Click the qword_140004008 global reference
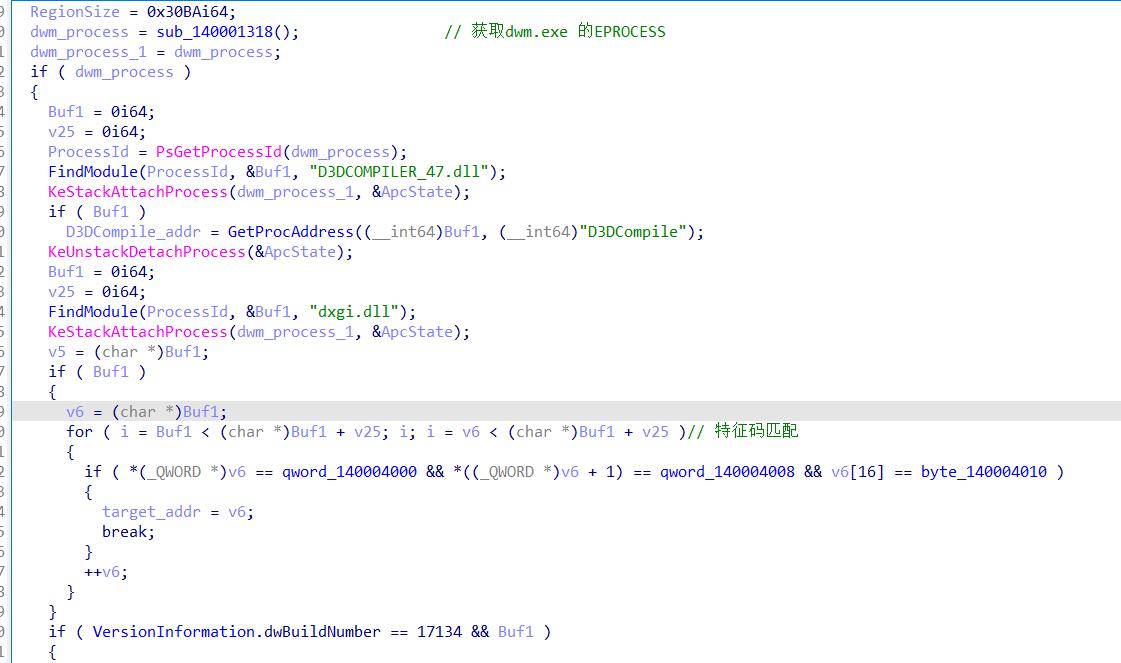Image resolution: width=1121 pixels, height=663 pixels. coord(727,472)
